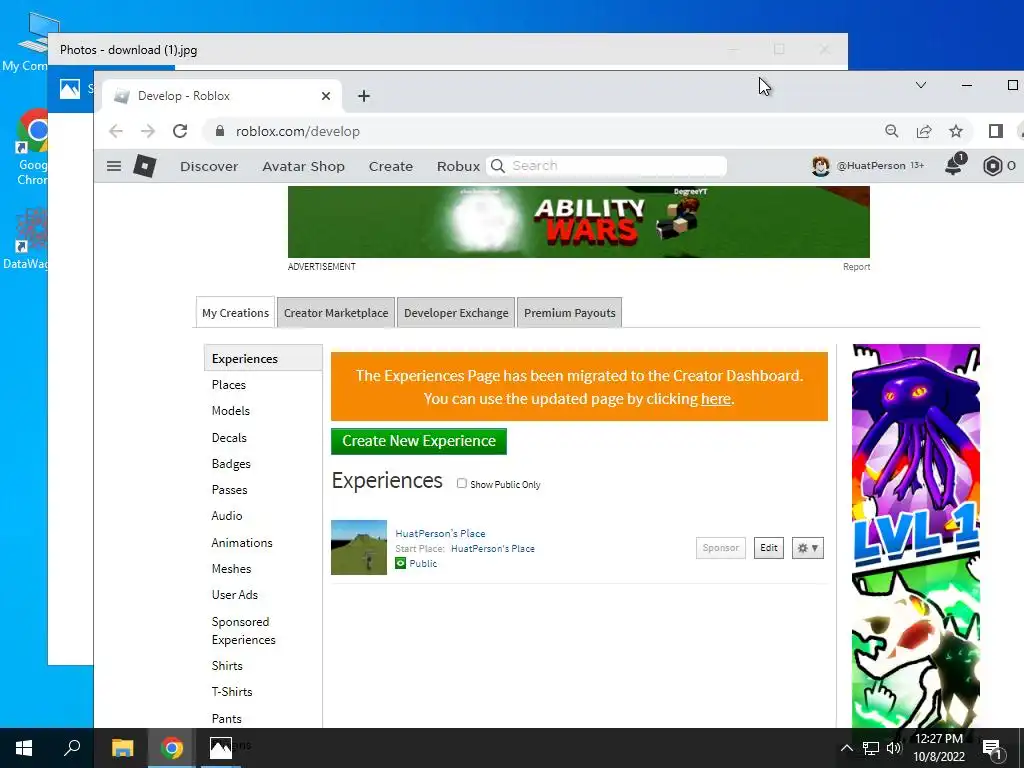The image size is (1024, 768).
Task: Open the Public visibility icon of HuatPerson's Place
Action: 400,563
